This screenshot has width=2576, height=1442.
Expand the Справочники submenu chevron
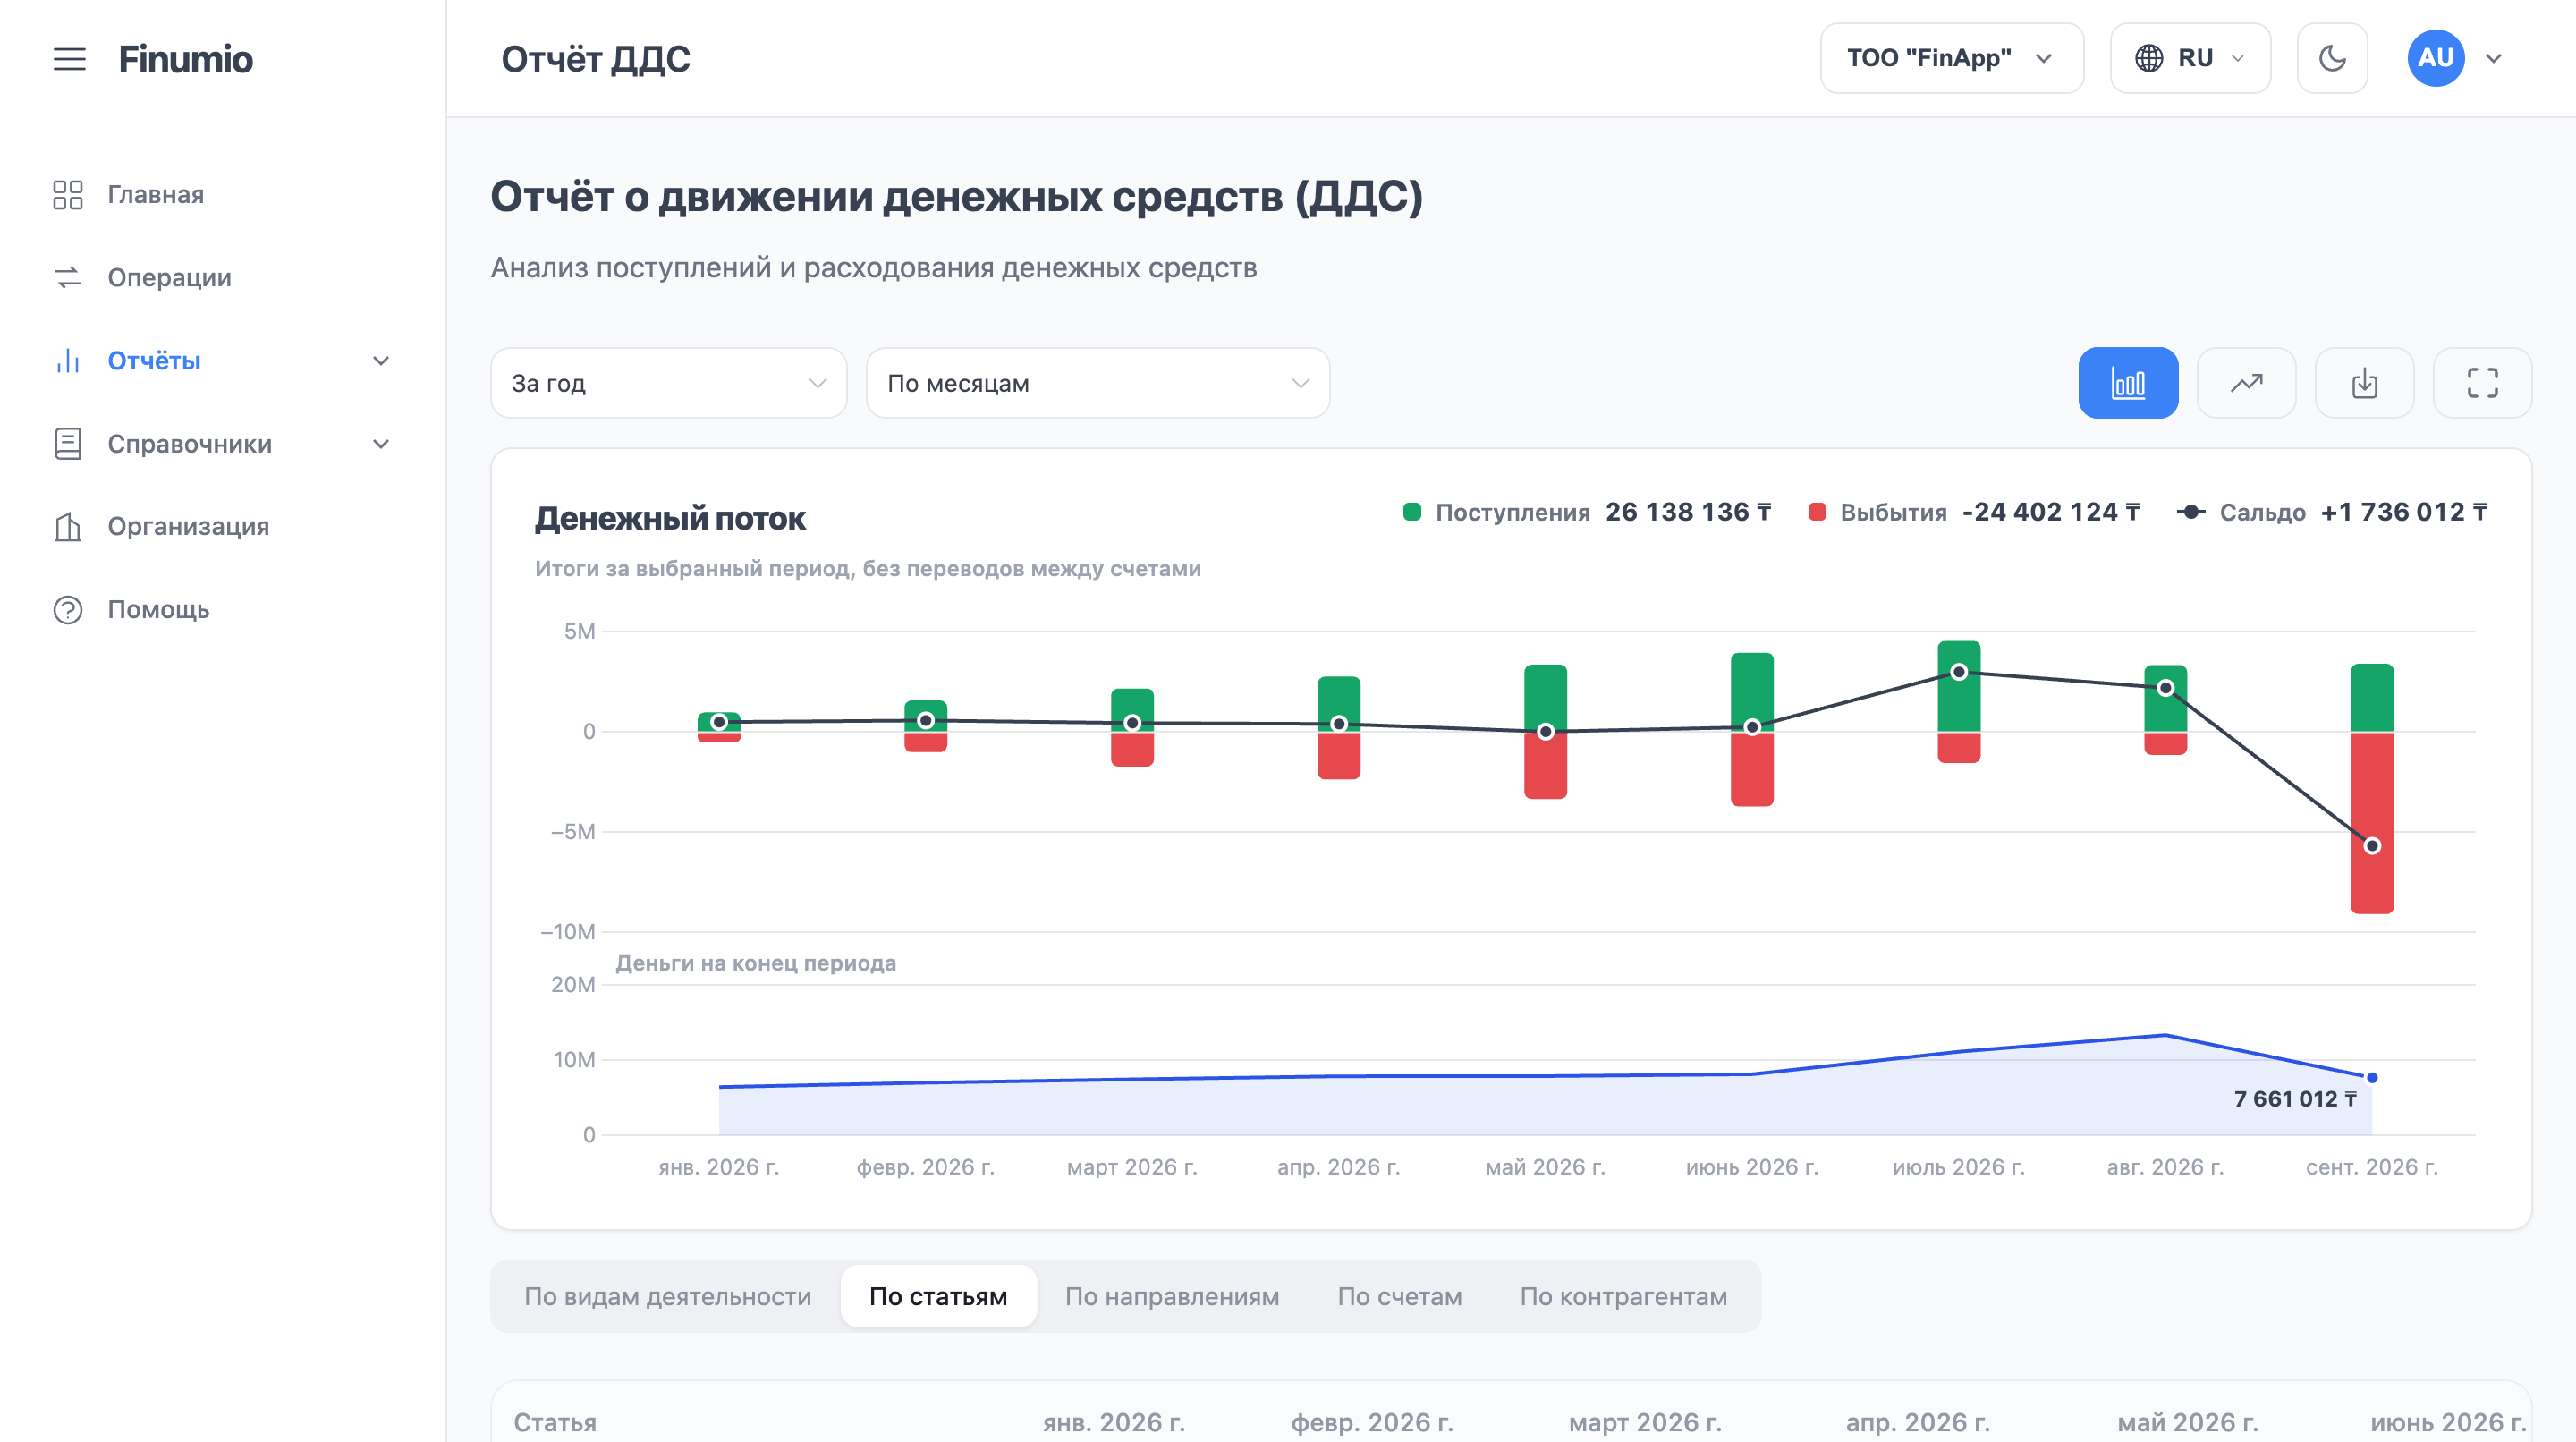381,444
